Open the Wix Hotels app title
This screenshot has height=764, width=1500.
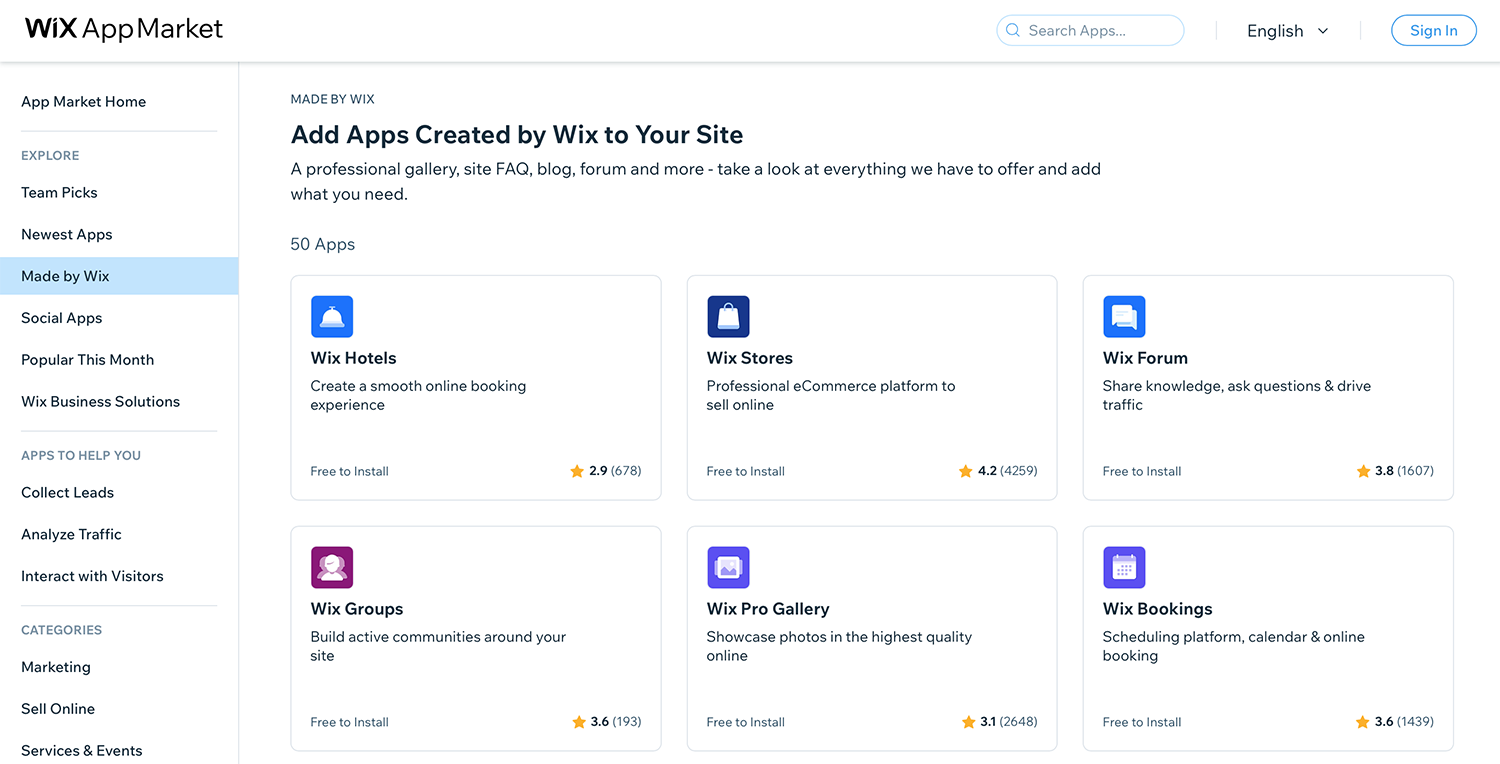[x=354, y=358]
